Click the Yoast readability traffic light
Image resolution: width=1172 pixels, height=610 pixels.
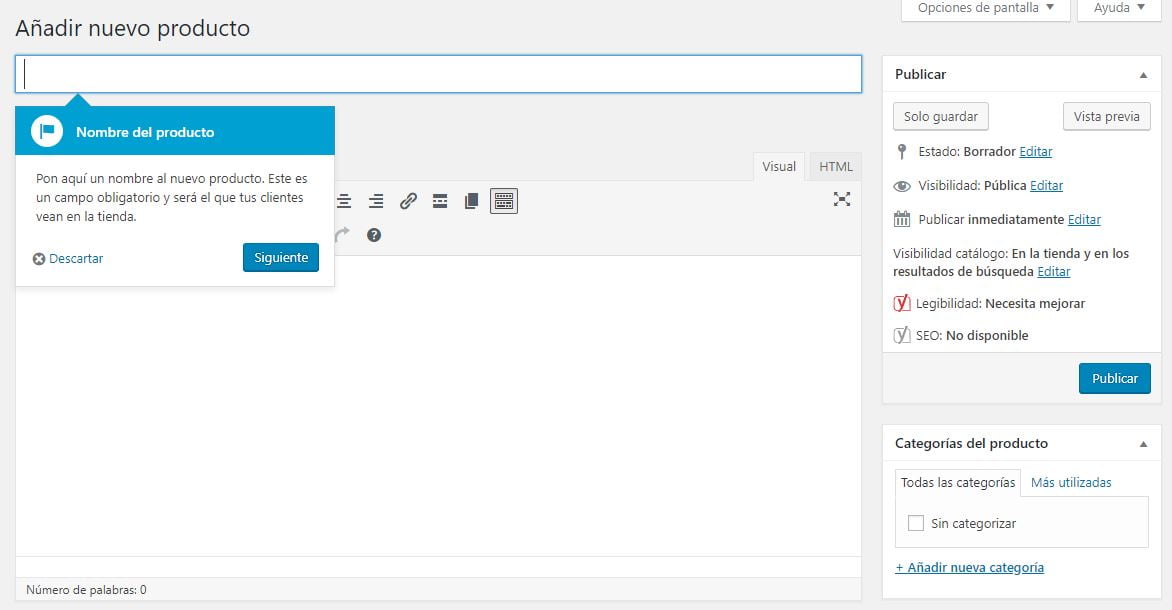pyautogui.click(x=903, y=303)
